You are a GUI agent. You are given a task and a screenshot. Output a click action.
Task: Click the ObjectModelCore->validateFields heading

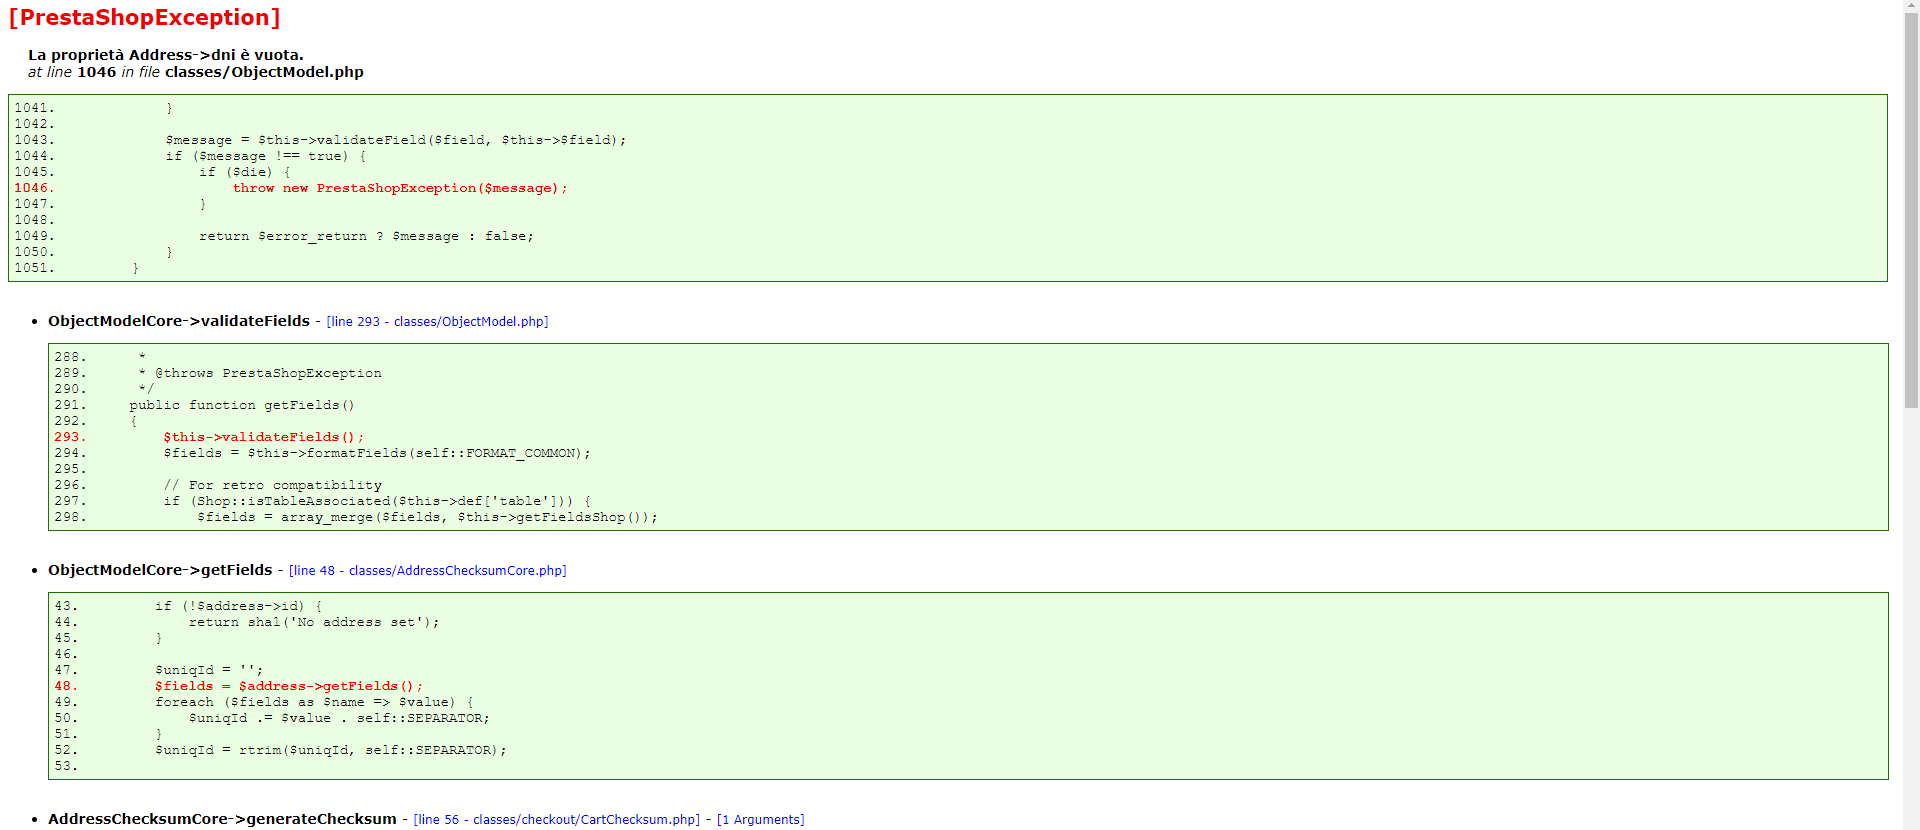click(x=179, y=321)
